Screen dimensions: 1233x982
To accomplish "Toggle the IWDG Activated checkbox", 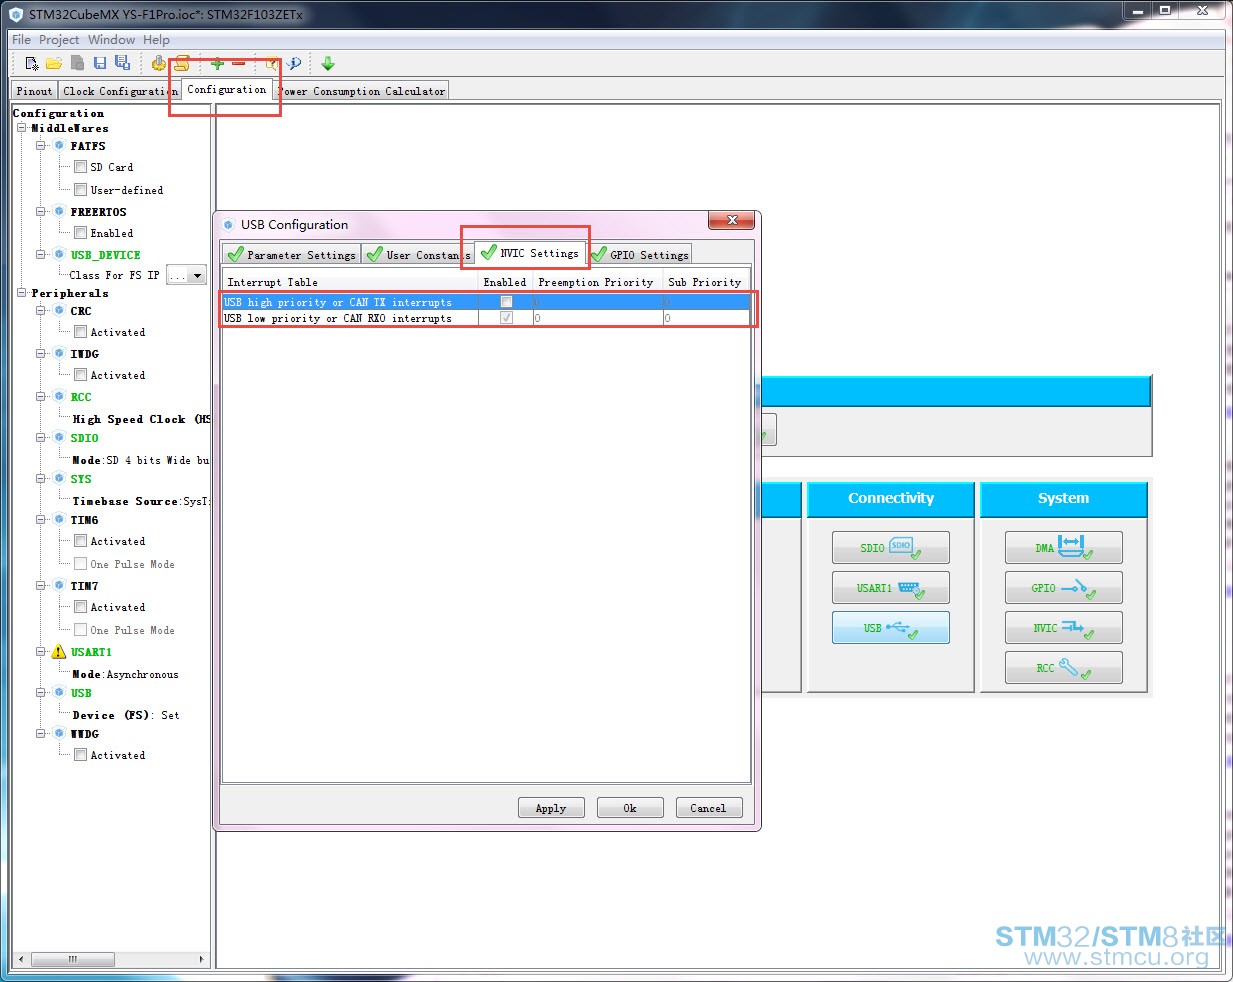I will point(81,375).
